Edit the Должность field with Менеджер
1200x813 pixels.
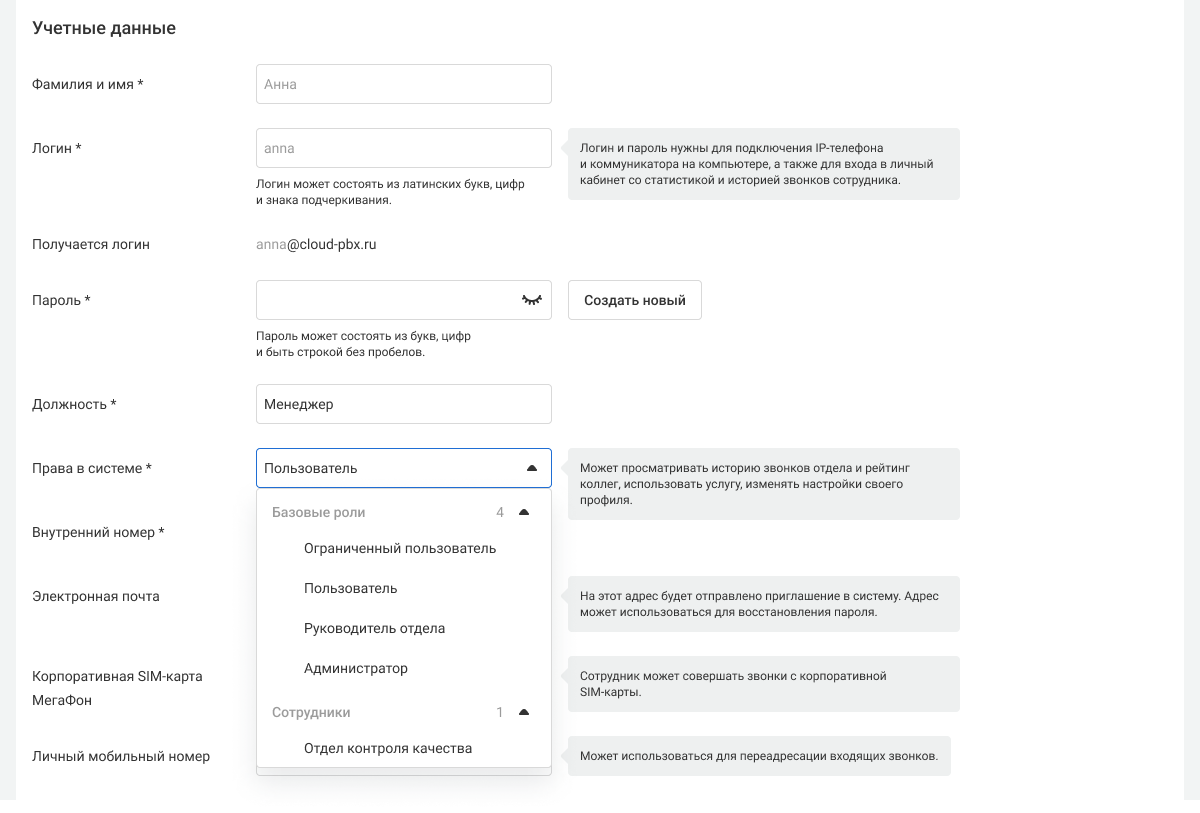(x=403, y=404)
